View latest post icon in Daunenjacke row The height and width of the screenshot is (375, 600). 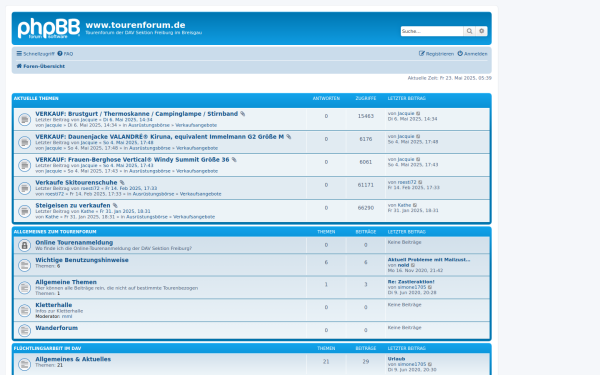418,137
